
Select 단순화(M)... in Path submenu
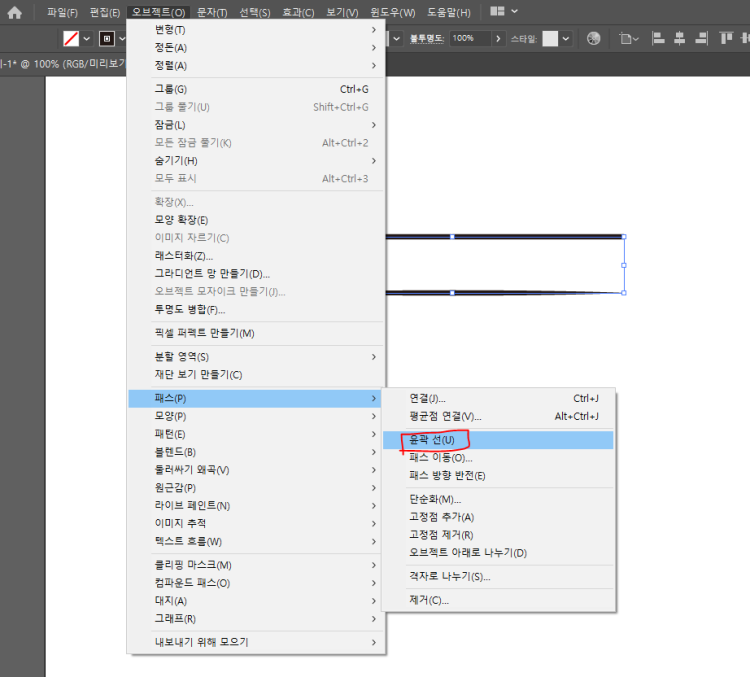point(498,499)
